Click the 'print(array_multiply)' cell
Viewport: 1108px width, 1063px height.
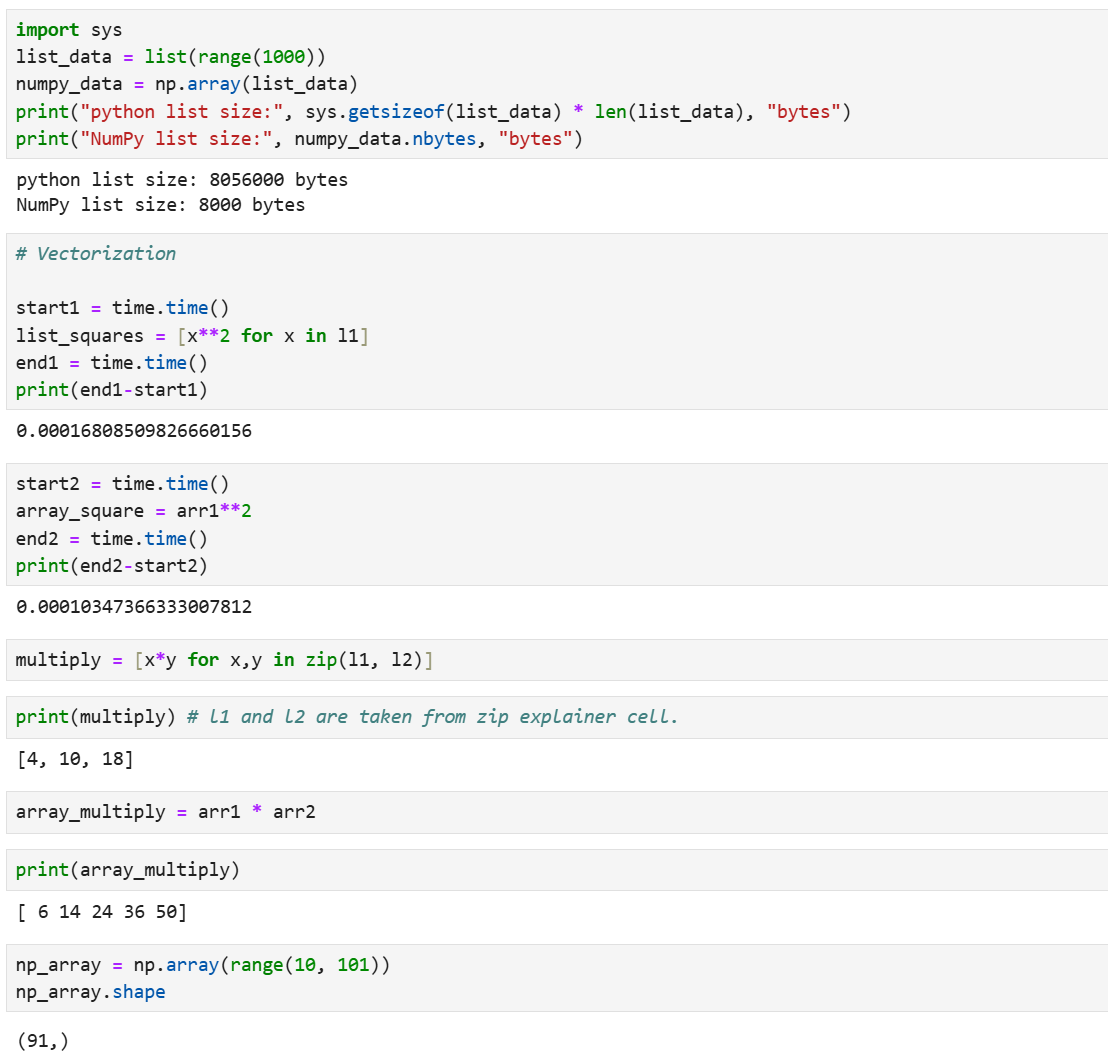(128, 870)
